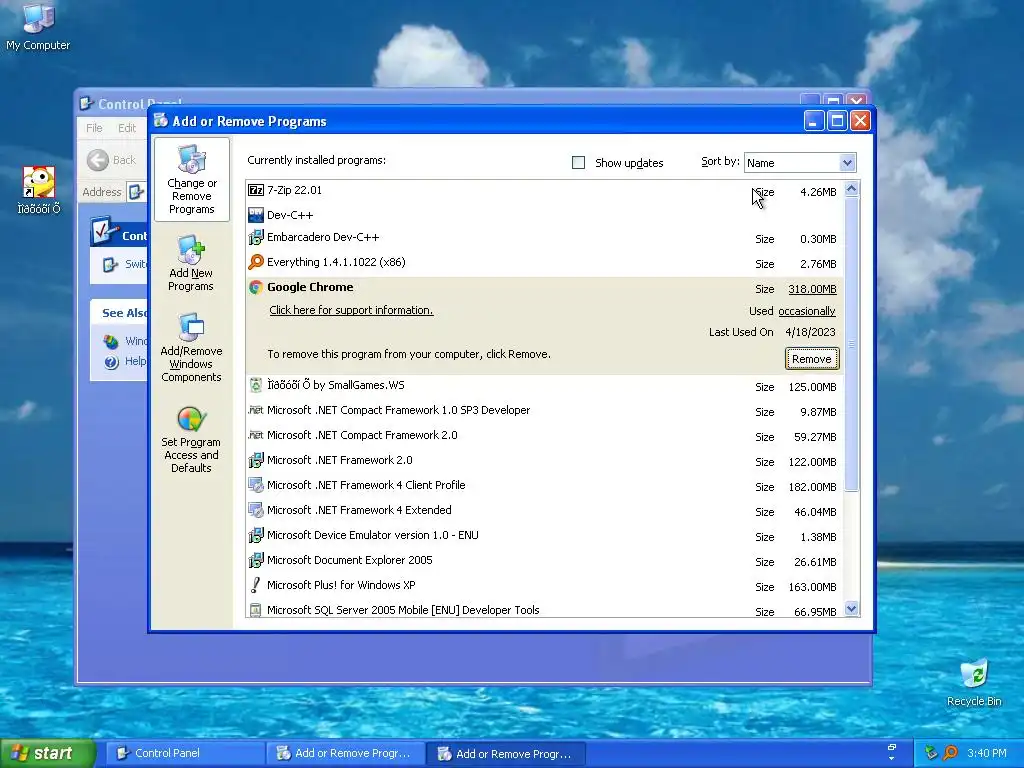Open the Sort by Name dropdown
Viewport: 1024px width, 768px height.
[847, 163]
